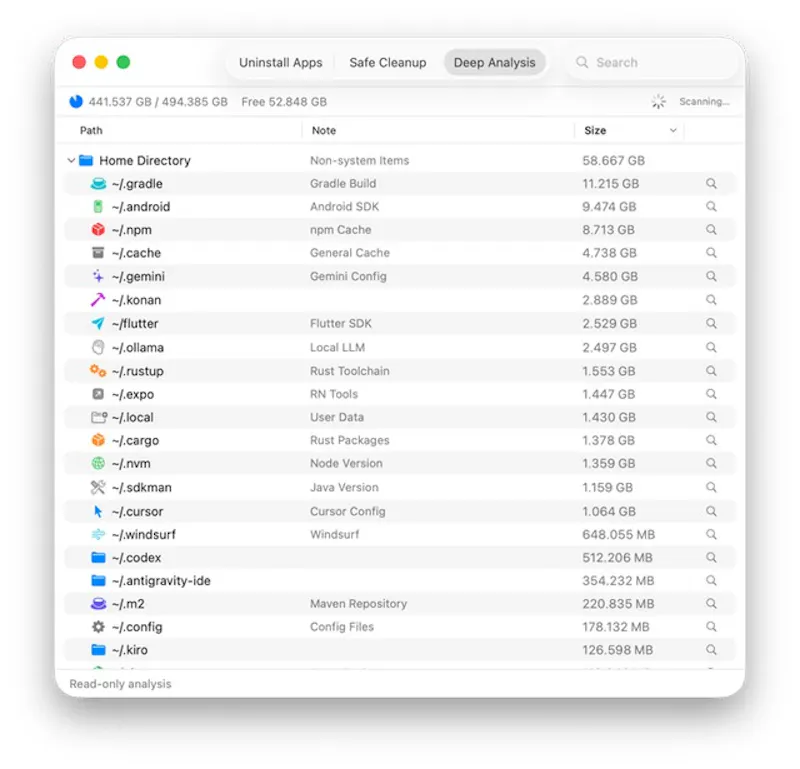This screenshot has width=800, height=769.
Task: Inspect ~/.cache via its magnifier icon
Action: point(711,253)
